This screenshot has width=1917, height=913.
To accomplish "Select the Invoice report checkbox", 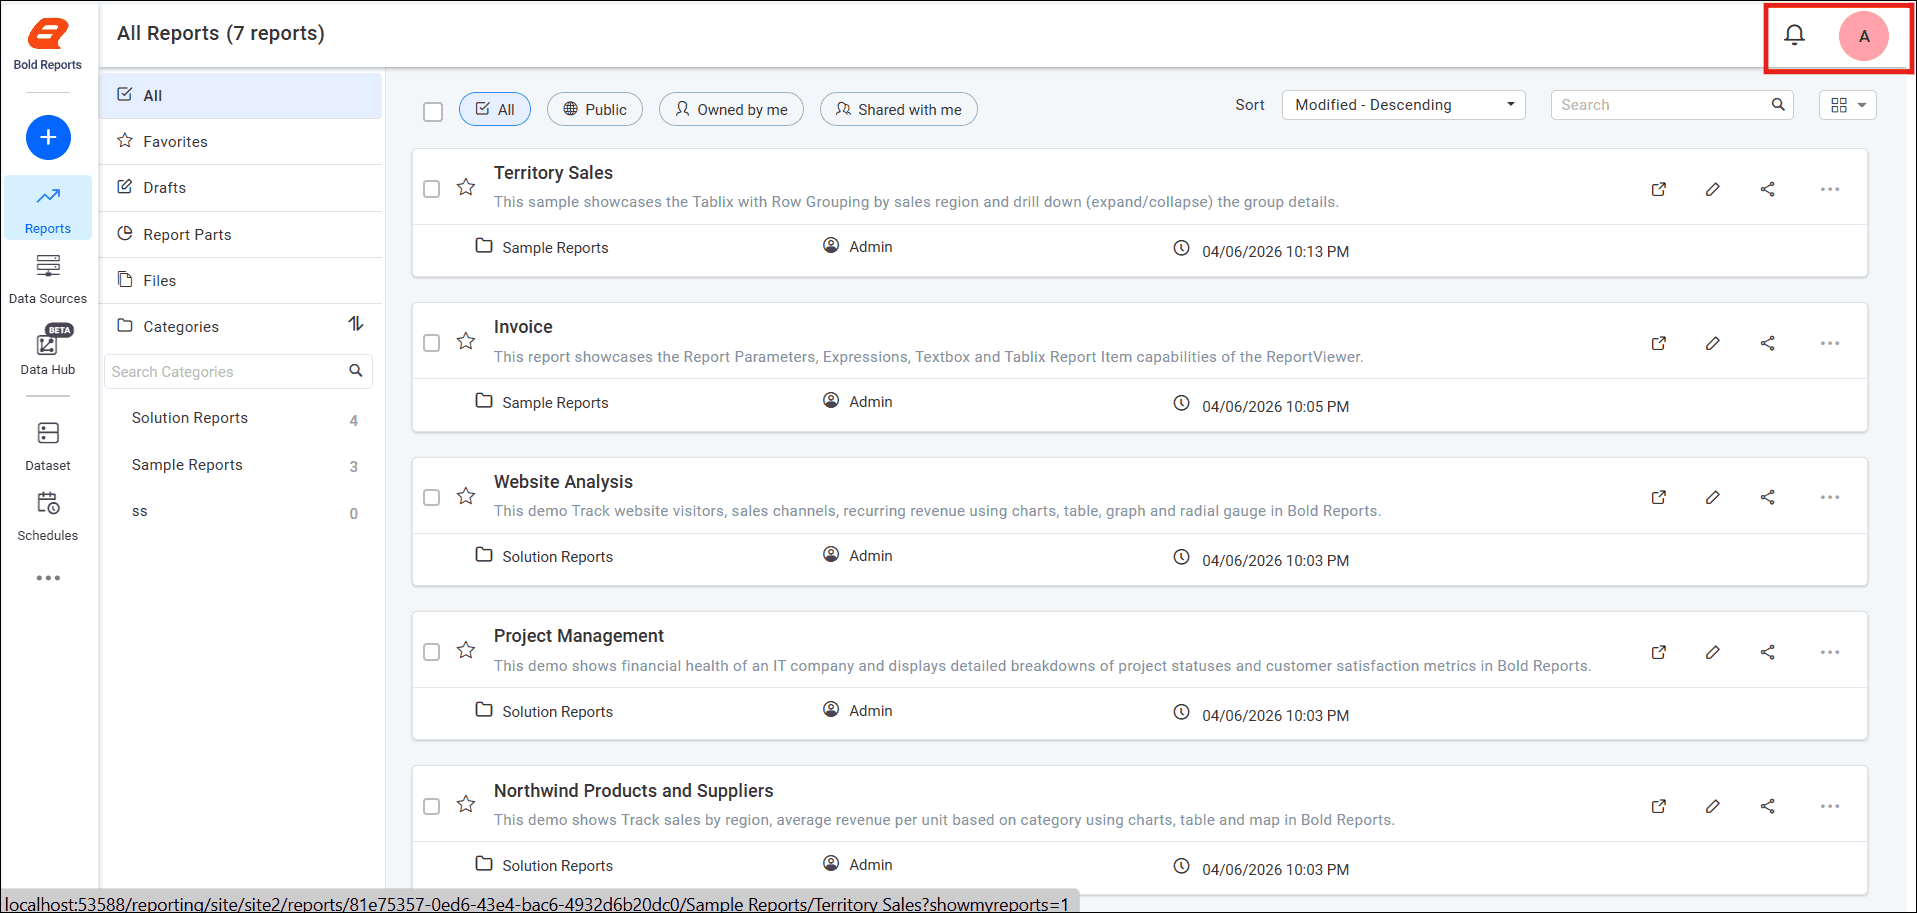I will tap(432, 343).
